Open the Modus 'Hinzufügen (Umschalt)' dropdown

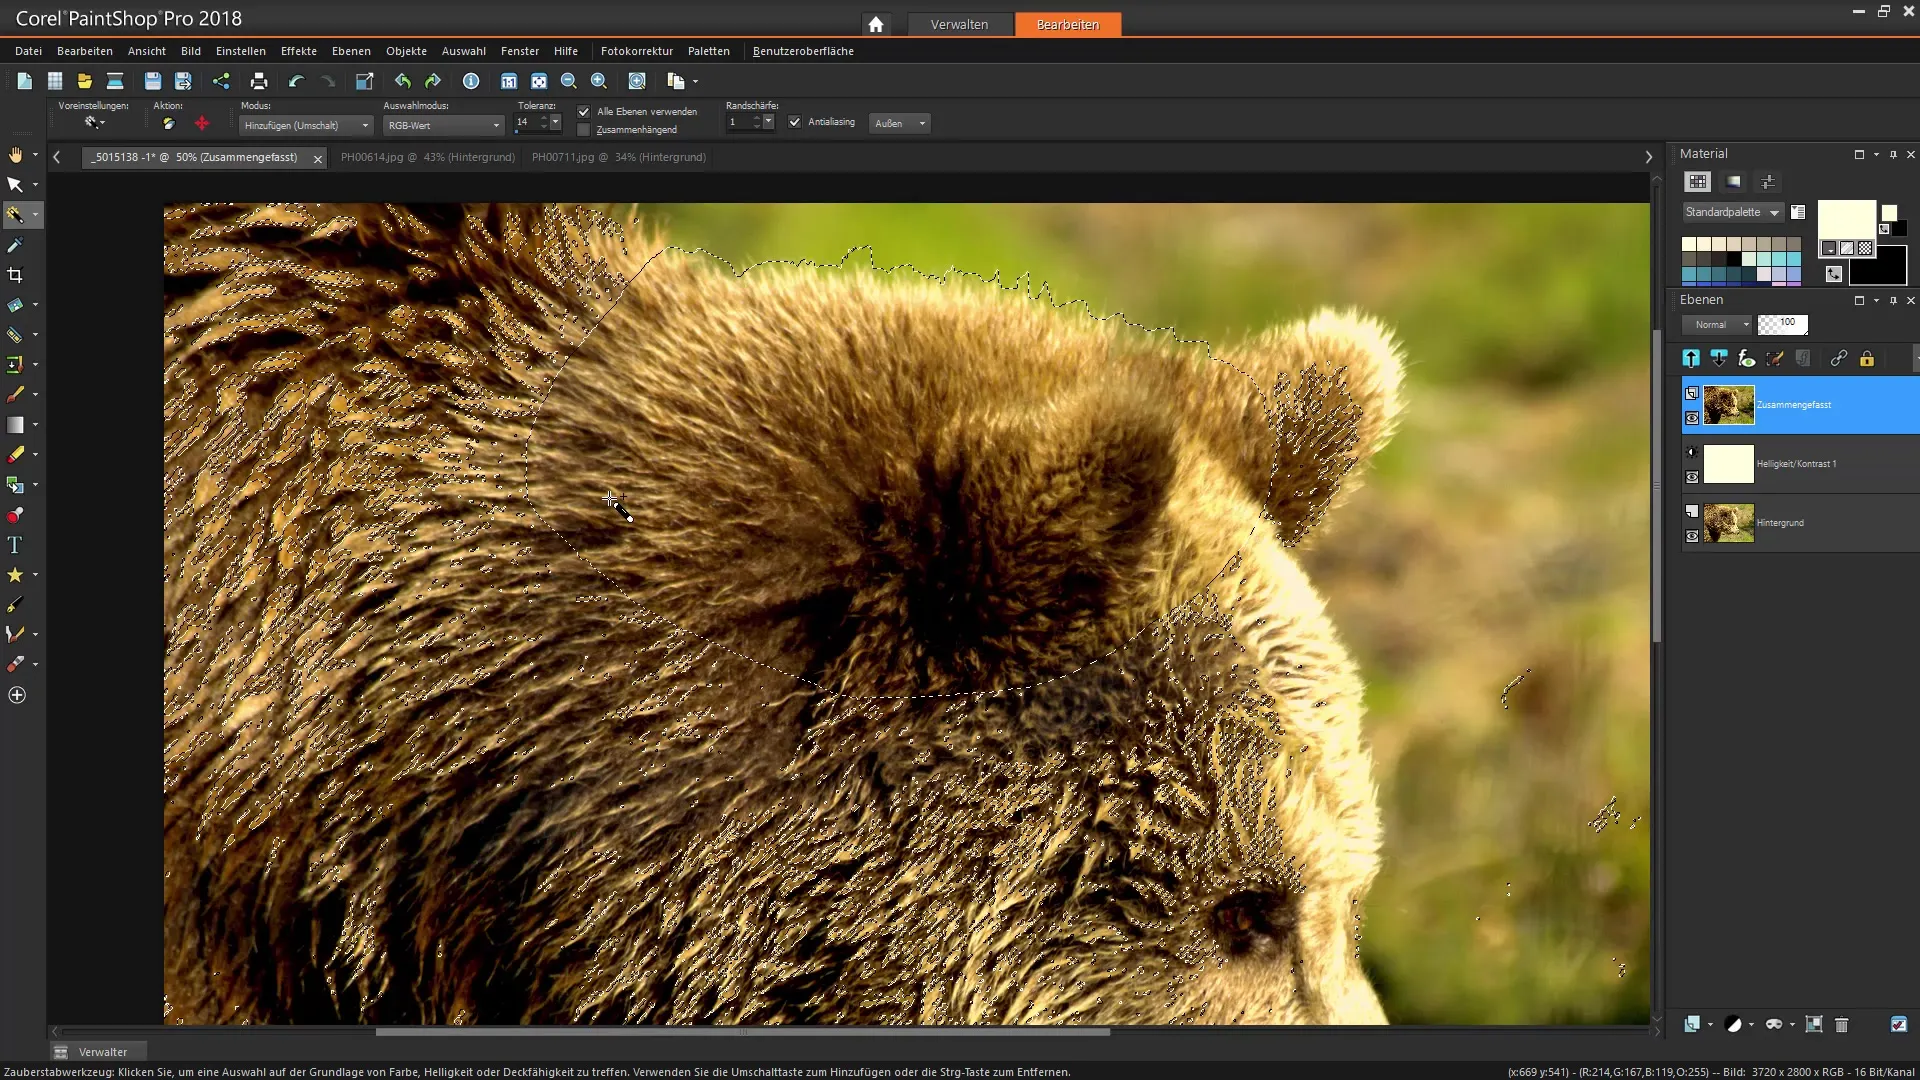click(306, 125)
